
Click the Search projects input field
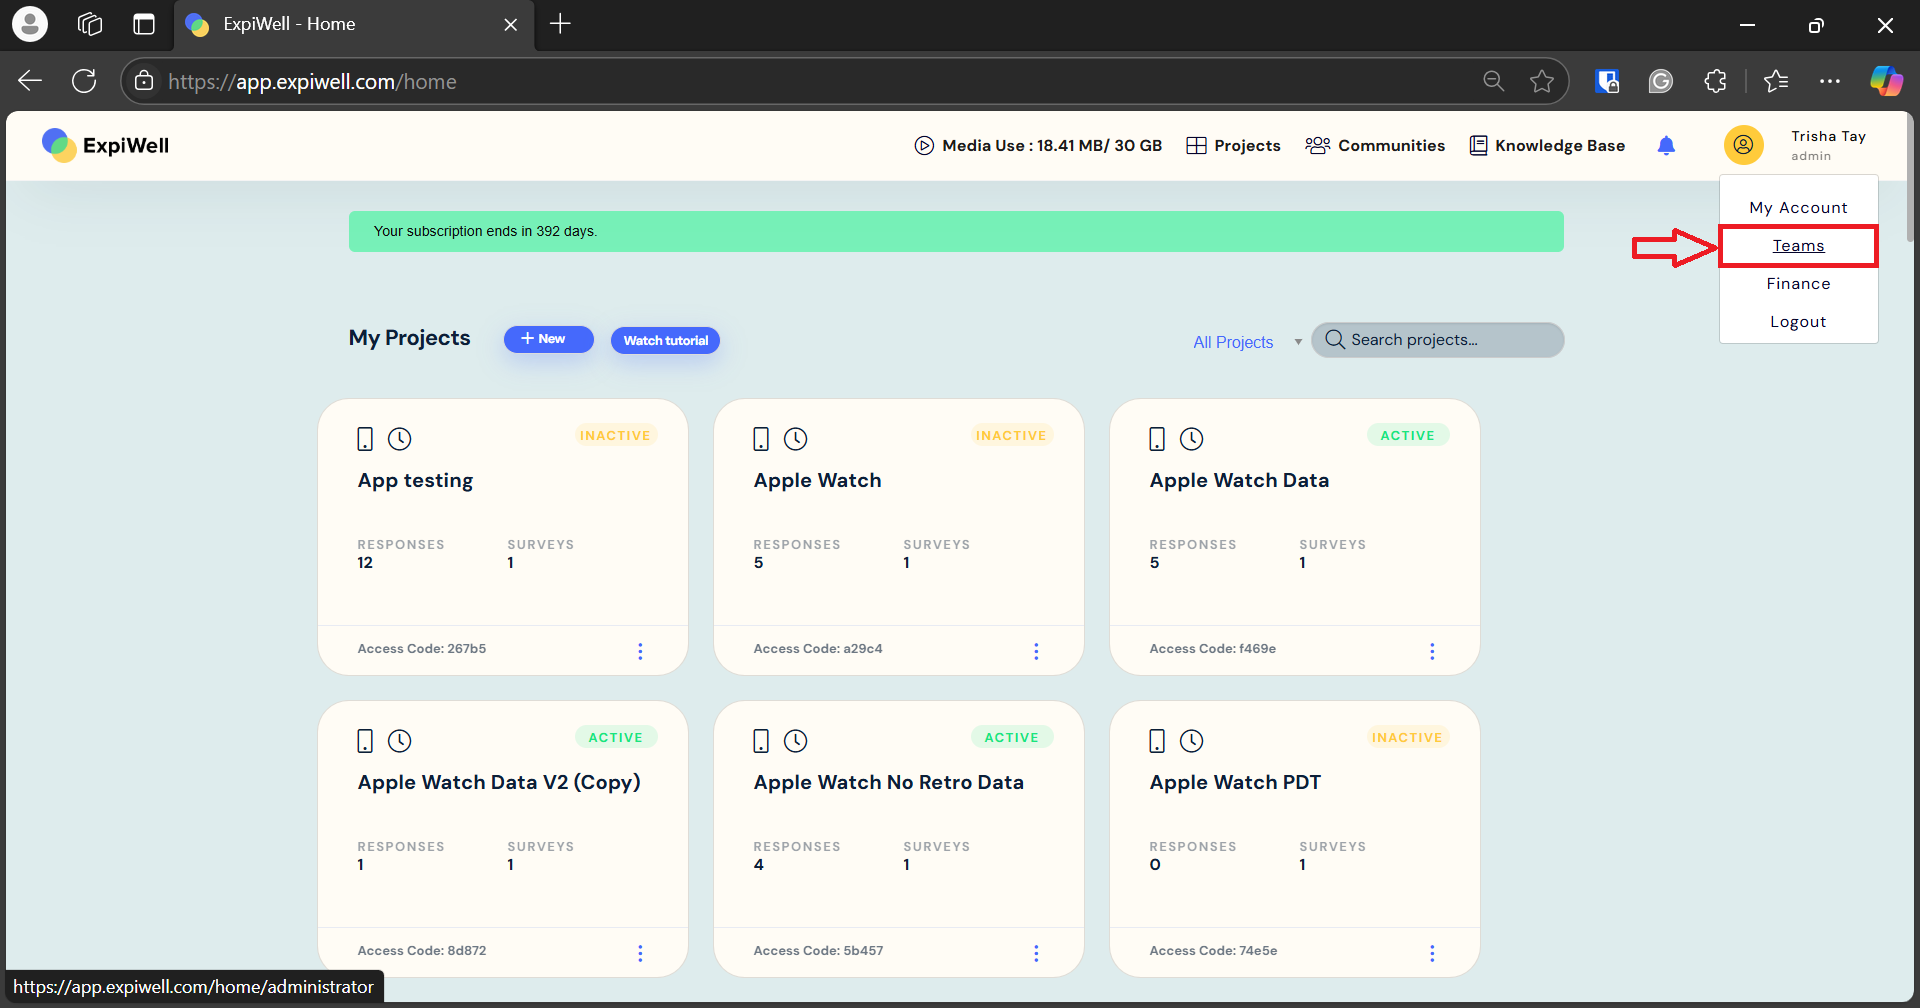(1437, 340)
